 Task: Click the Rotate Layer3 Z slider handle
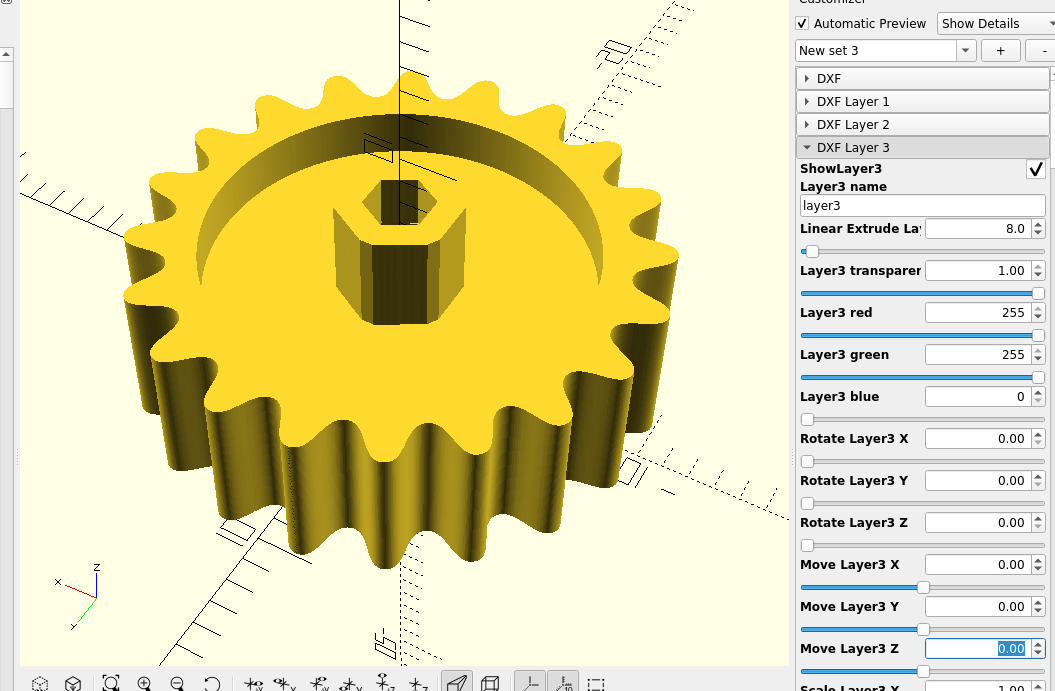point(807,545)
